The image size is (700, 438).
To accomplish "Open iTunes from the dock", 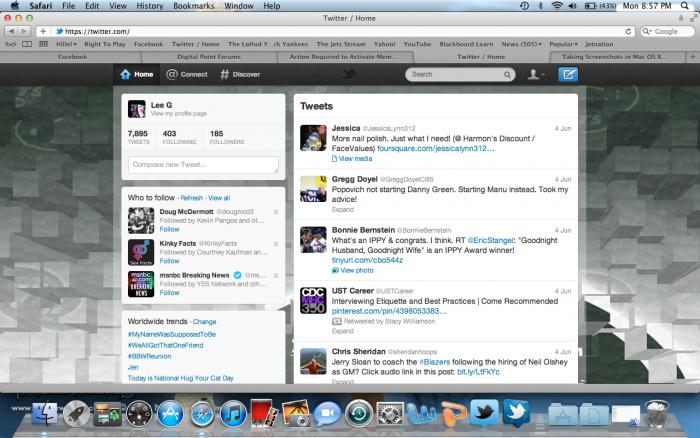I will click(x=233, y=413).
